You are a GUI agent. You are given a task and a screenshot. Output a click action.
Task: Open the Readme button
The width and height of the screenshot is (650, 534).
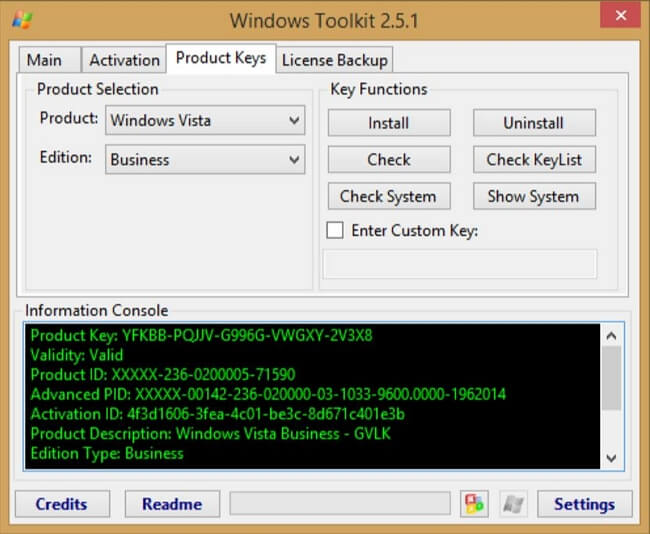172,504
